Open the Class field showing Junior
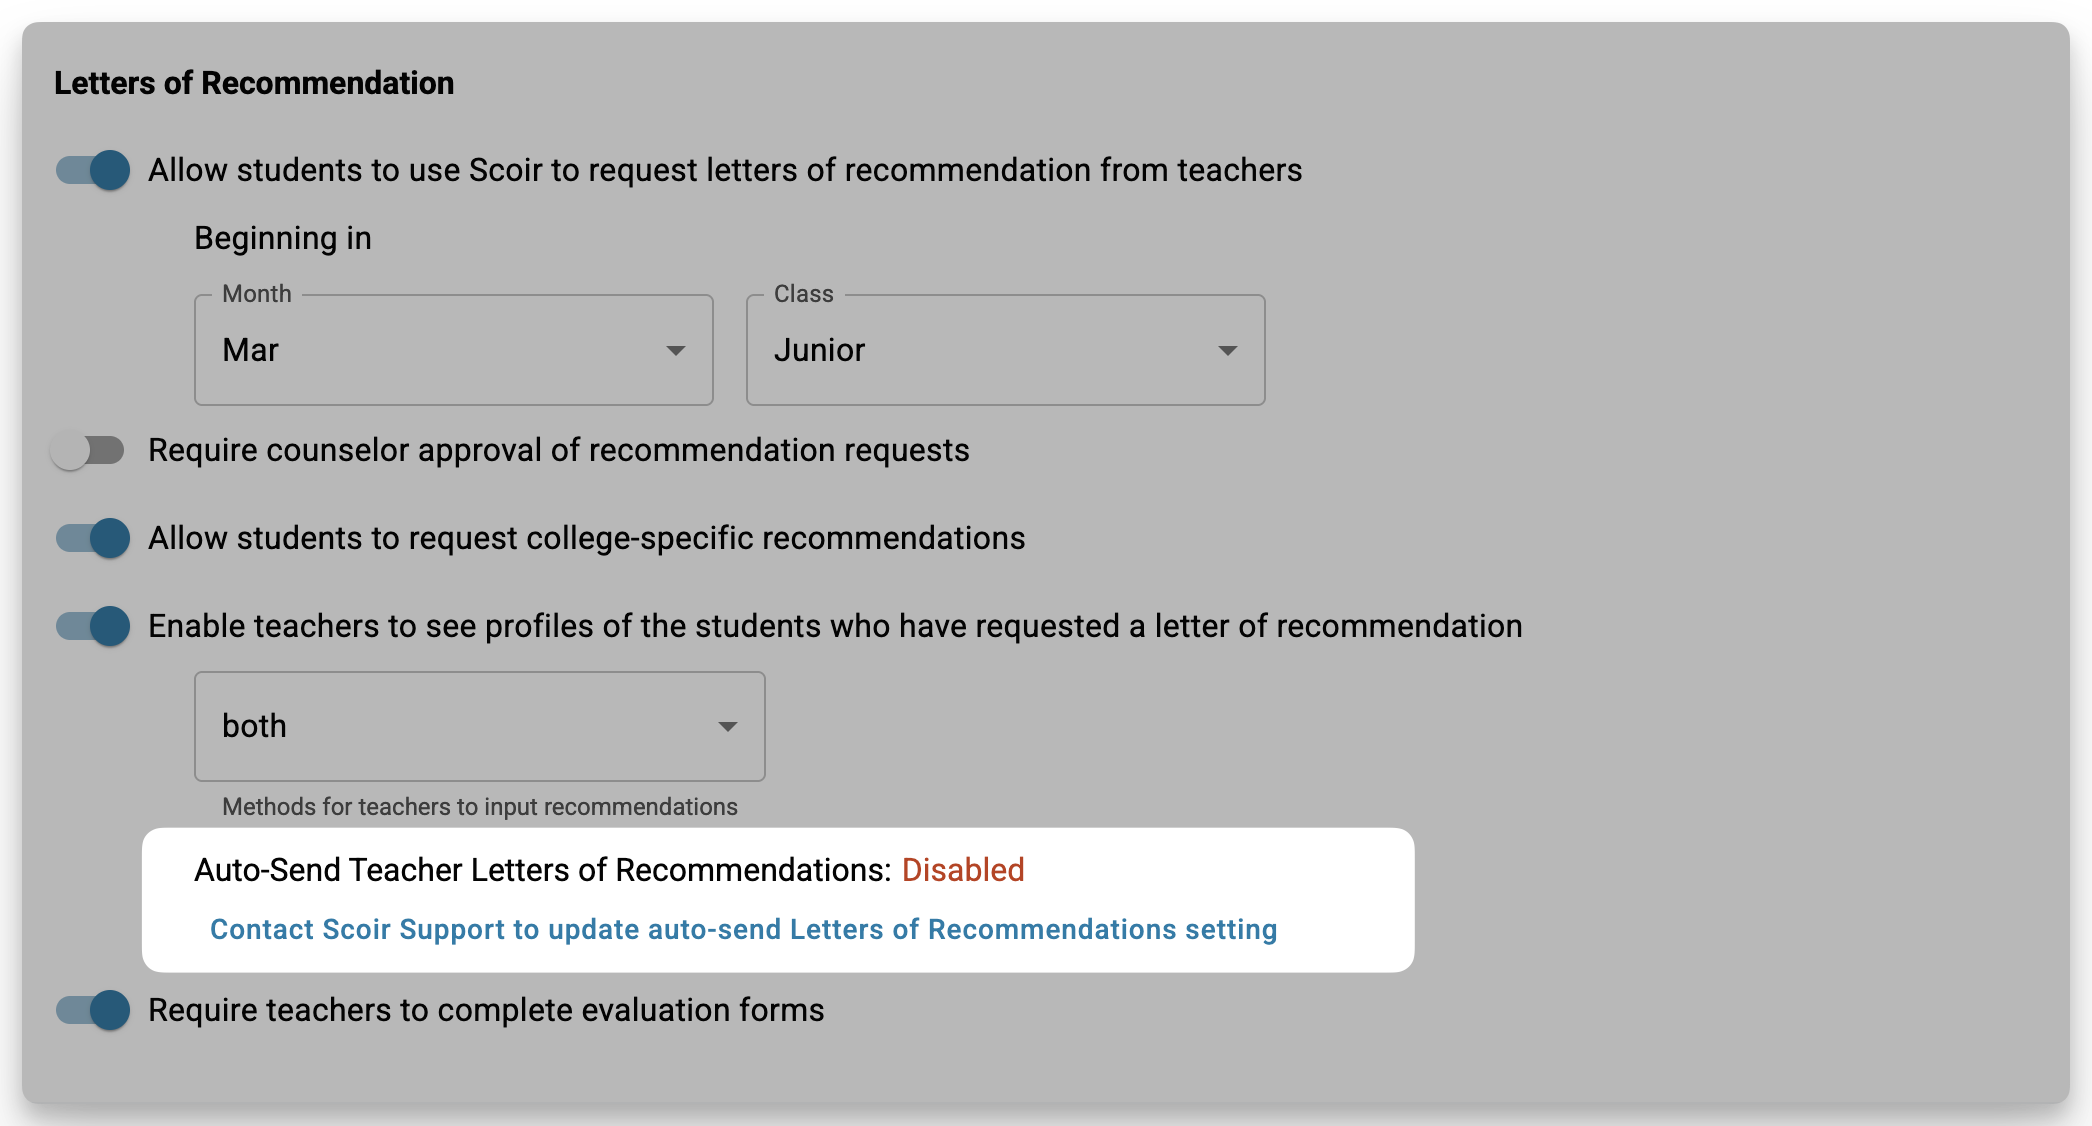The height and width of the screenshot is (1126, 2092). tap(1006, 350)
